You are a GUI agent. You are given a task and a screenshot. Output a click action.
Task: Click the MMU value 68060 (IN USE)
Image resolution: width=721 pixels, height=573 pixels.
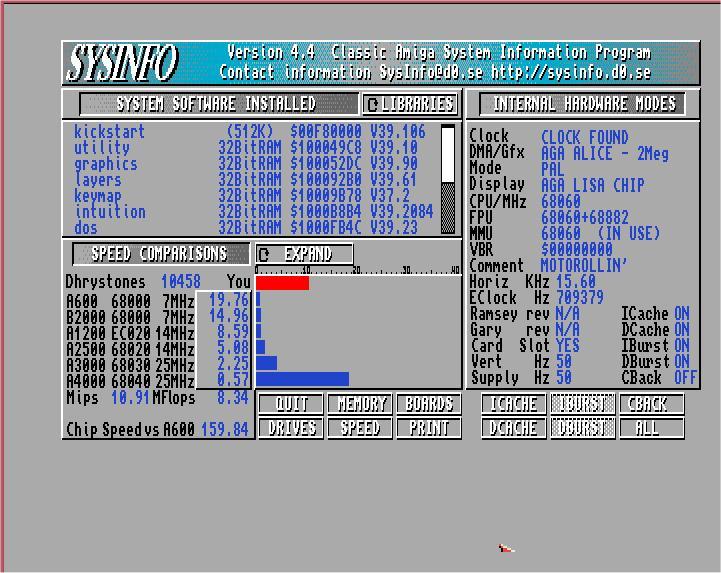(601, 234)
